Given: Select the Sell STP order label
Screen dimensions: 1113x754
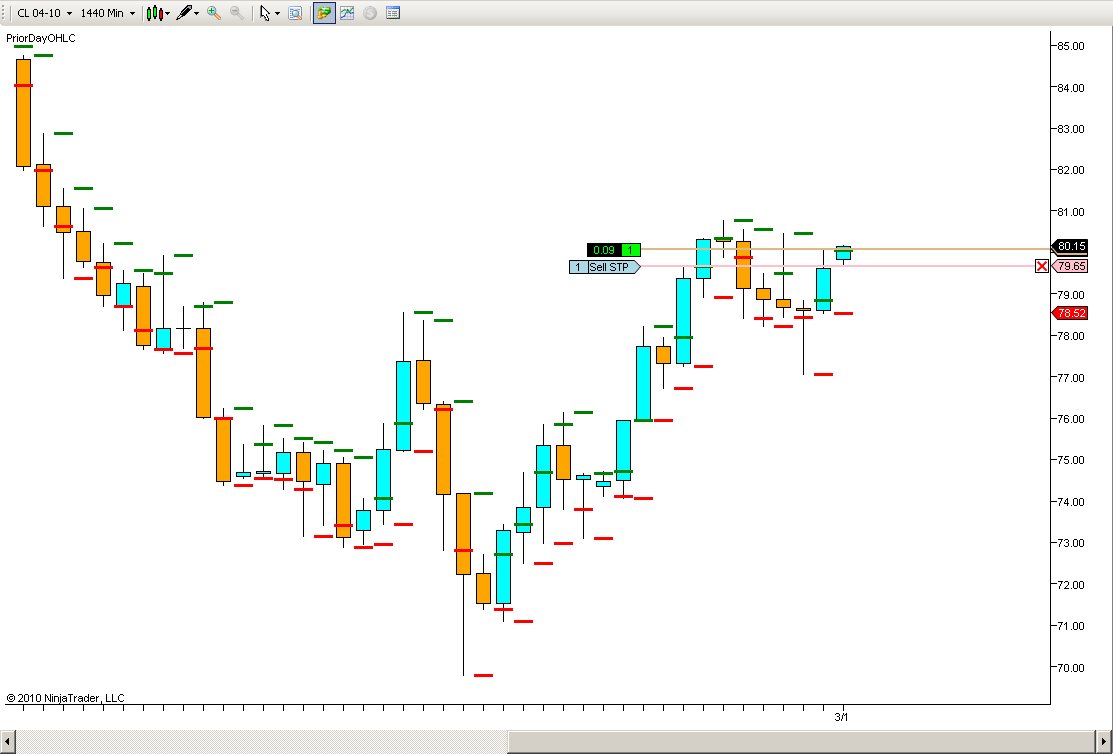Looking at the screenshot, I should tap(613, 267).
